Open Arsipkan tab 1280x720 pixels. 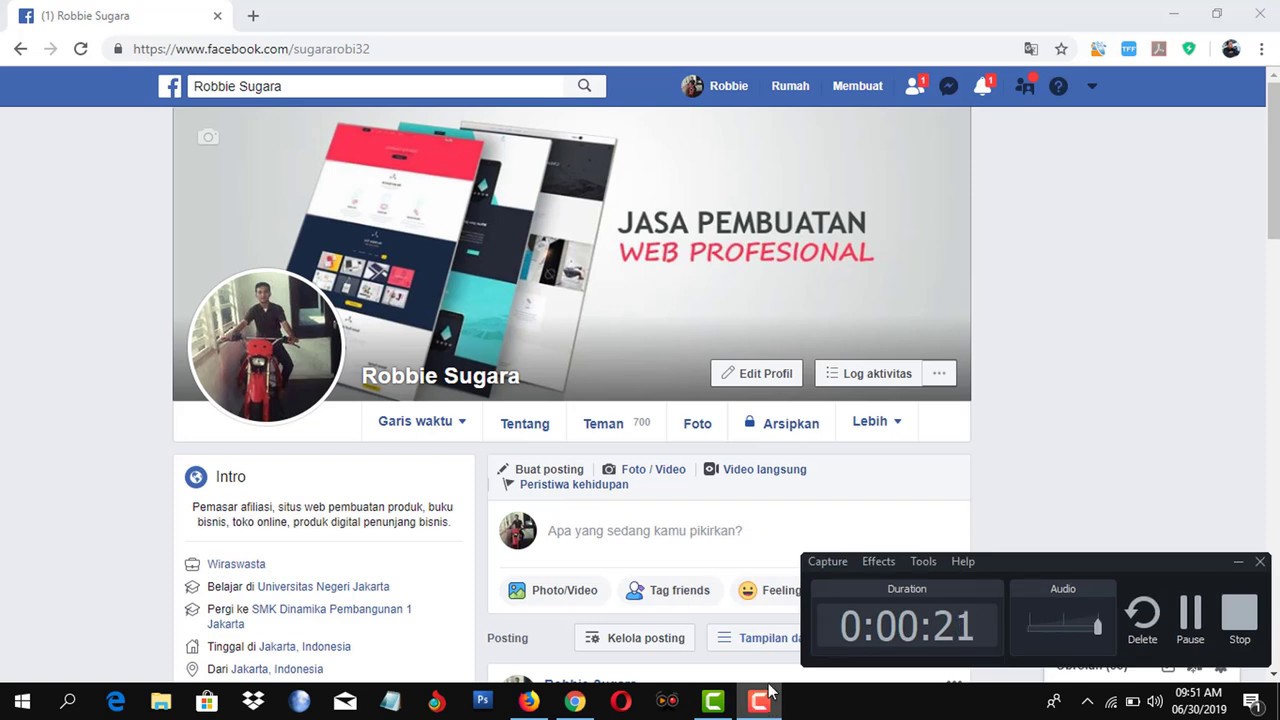(781, 423)
